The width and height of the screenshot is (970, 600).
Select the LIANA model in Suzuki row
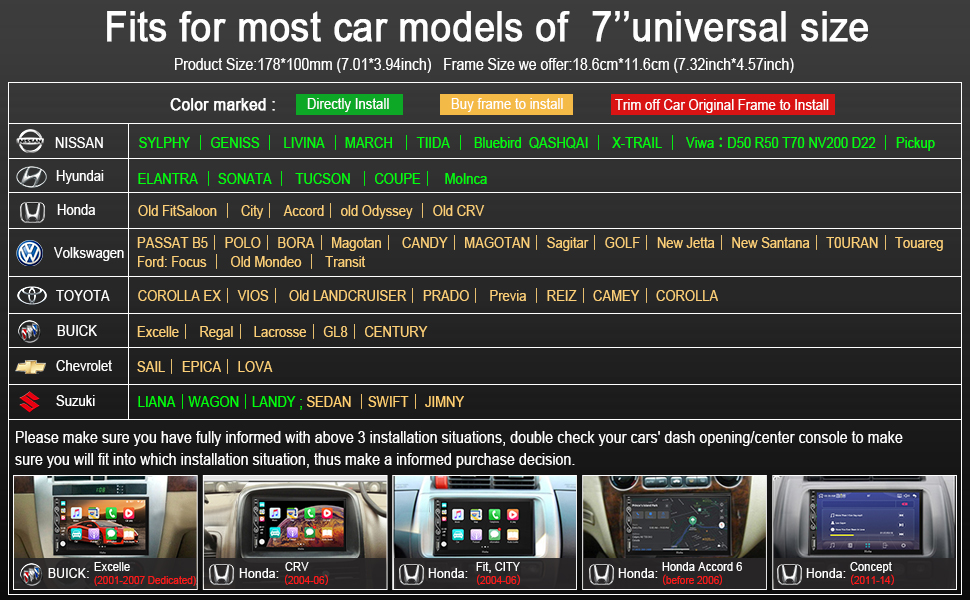click(x=157, y=402)
